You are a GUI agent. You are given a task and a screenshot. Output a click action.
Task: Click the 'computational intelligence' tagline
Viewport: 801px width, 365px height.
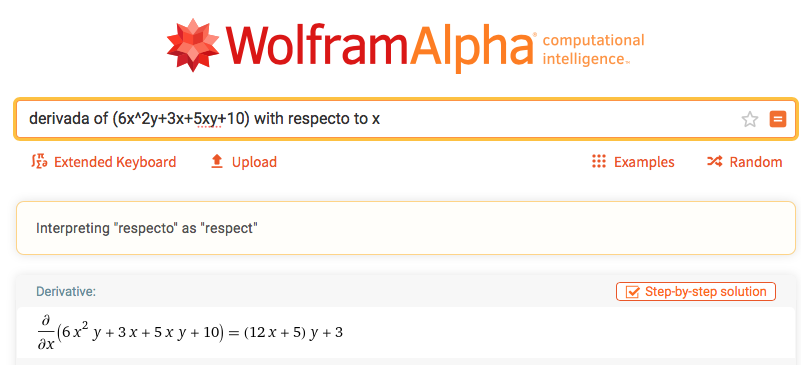click(593, 50)
